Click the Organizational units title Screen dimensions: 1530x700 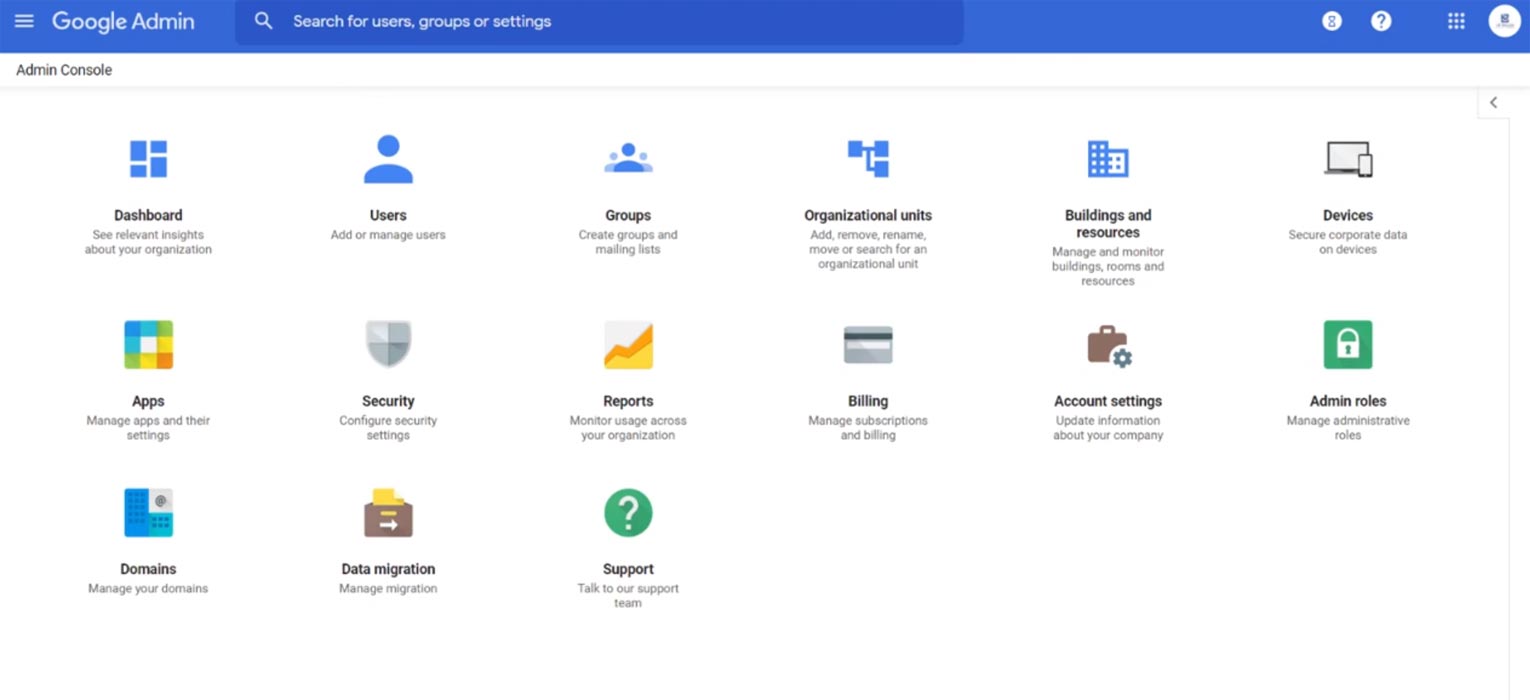[x=868, y=215]
